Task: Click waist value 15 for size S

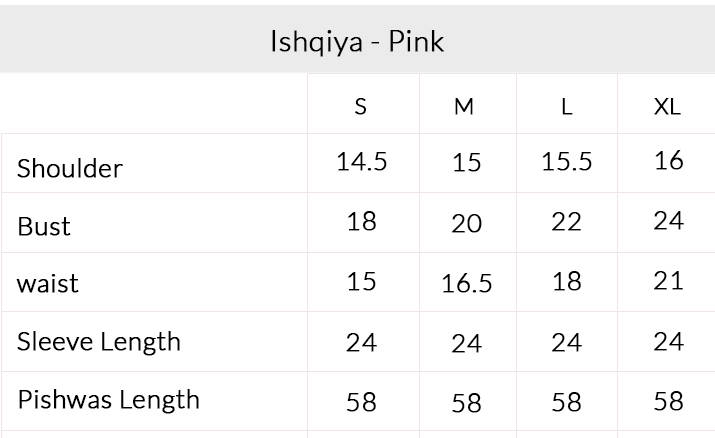Action: coord(361,282)
